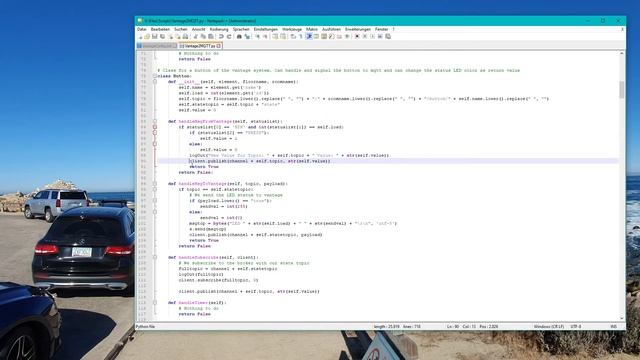The height and width of the screenshot is (360, 640).
Task: Open the Fenster menu
Action: click(x=381, y=29)
